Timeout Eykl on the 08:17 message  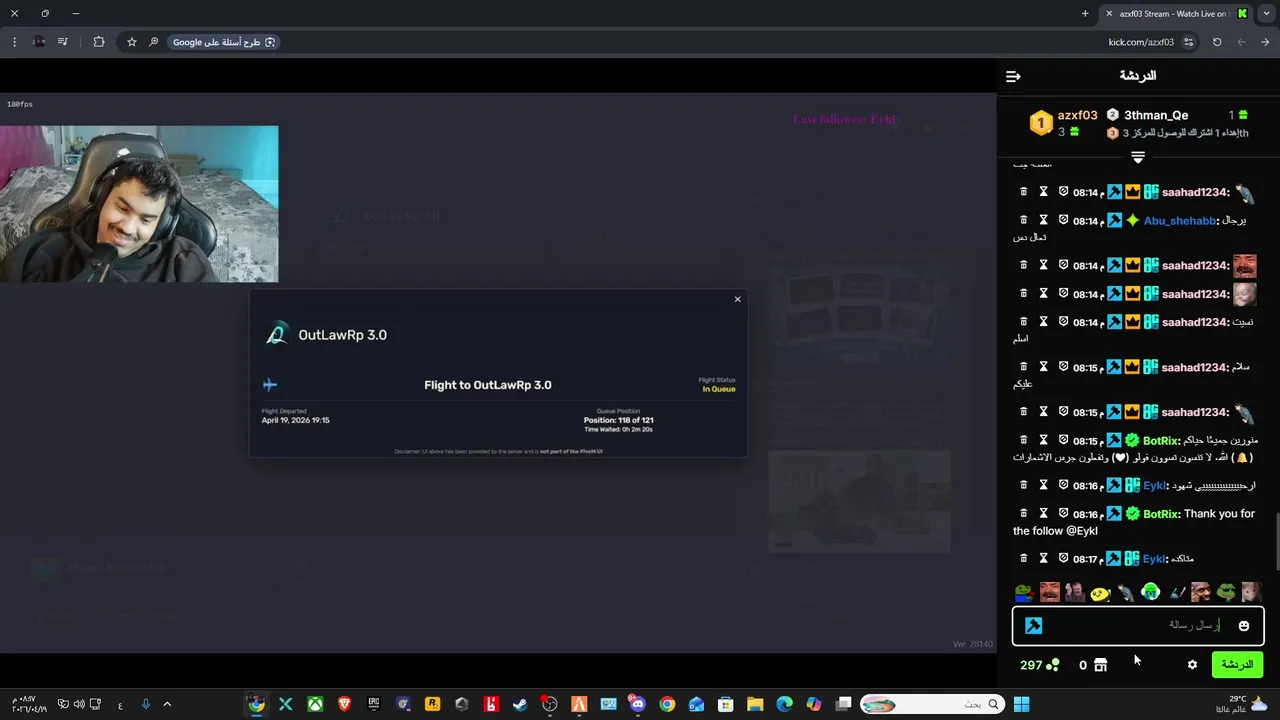coord(1043,558)
